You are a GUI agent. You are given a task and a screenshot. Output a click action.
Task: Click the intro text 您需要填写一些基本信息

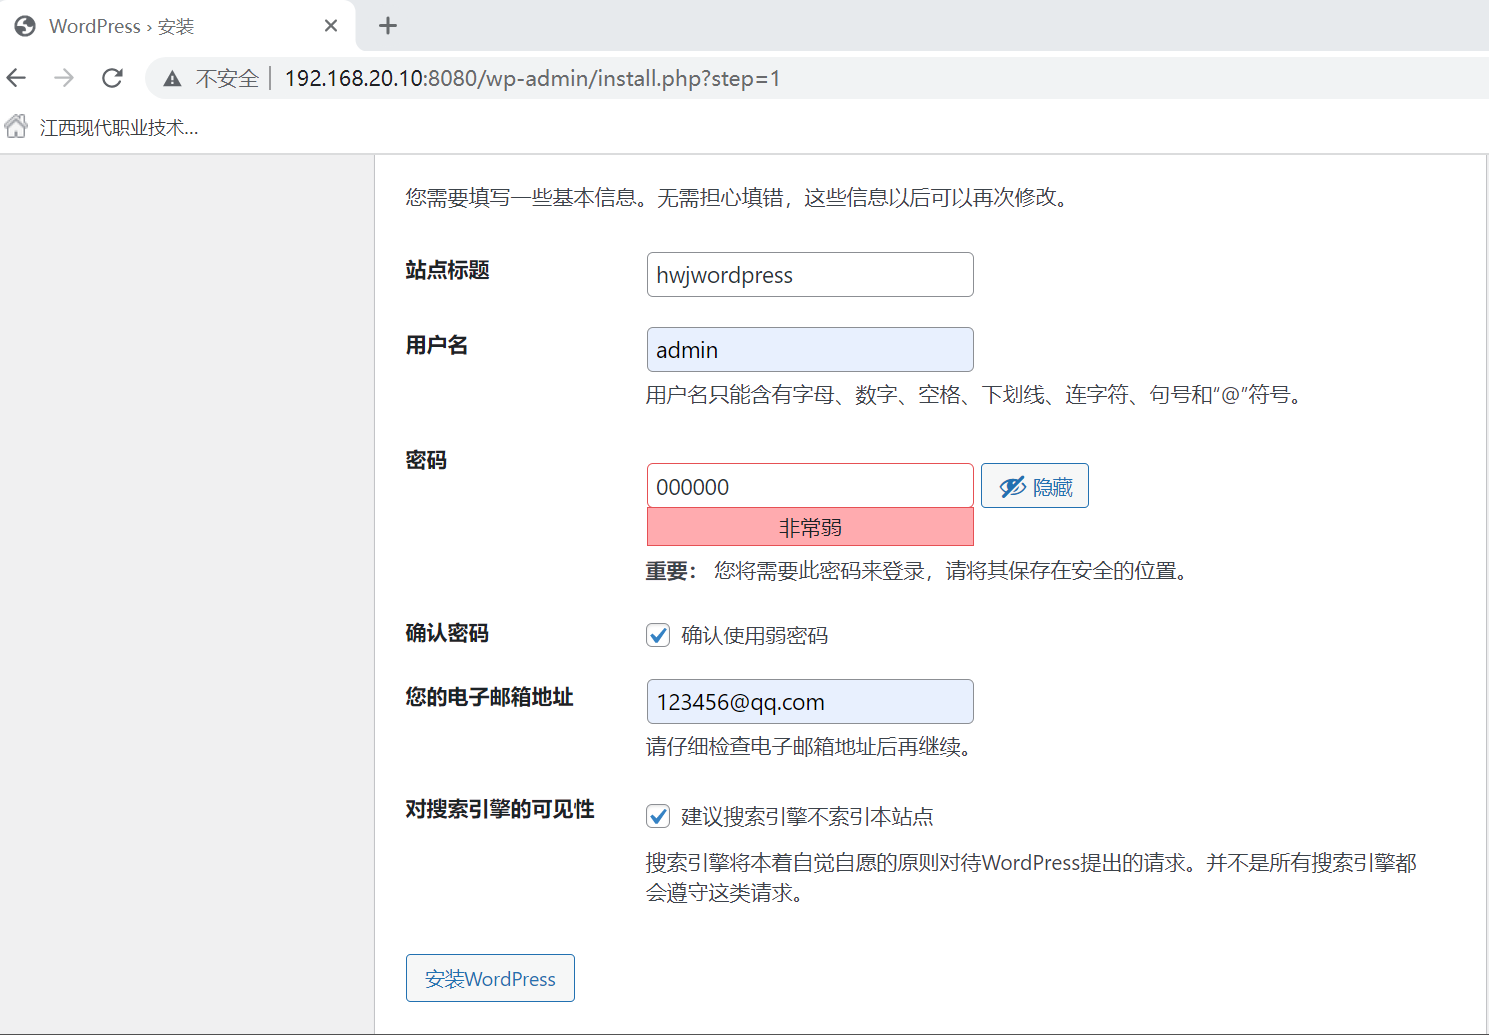[x=739, y=198]
